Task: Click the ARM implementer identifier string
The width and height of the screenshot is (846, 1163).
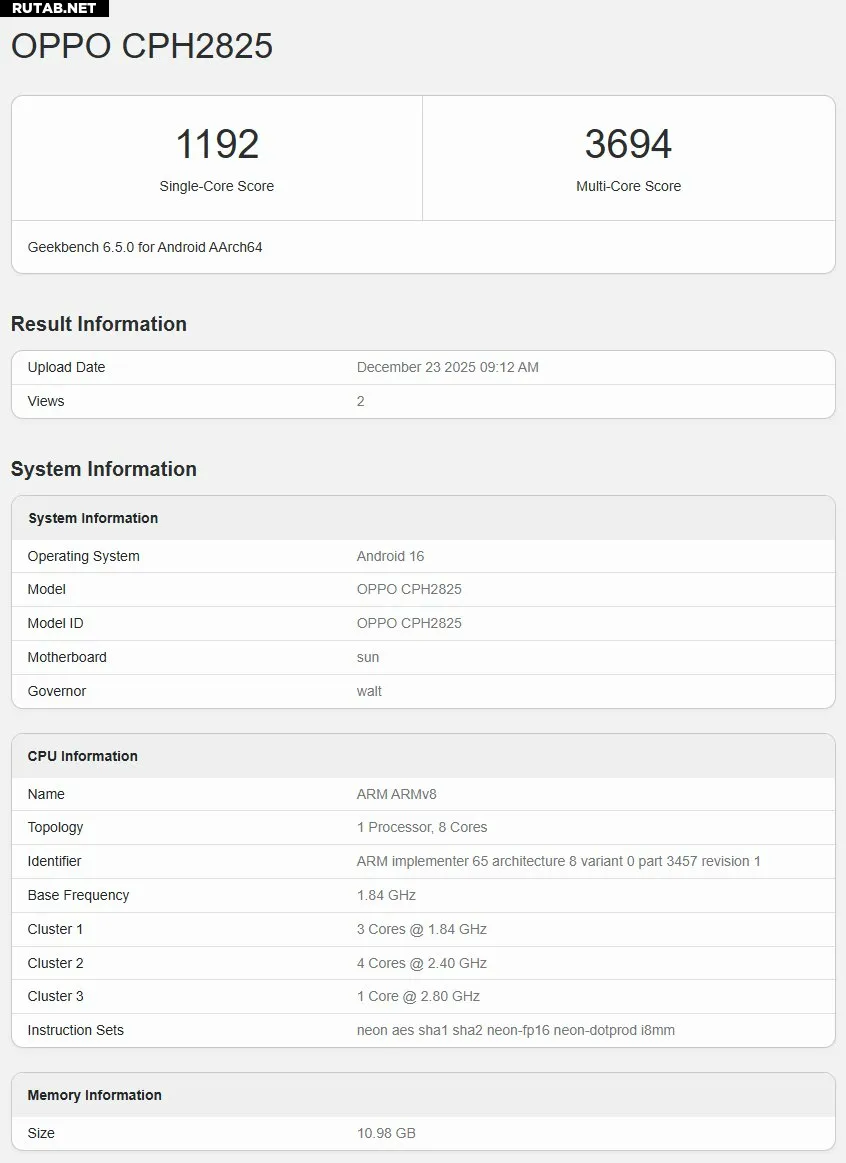Action: 558,861
